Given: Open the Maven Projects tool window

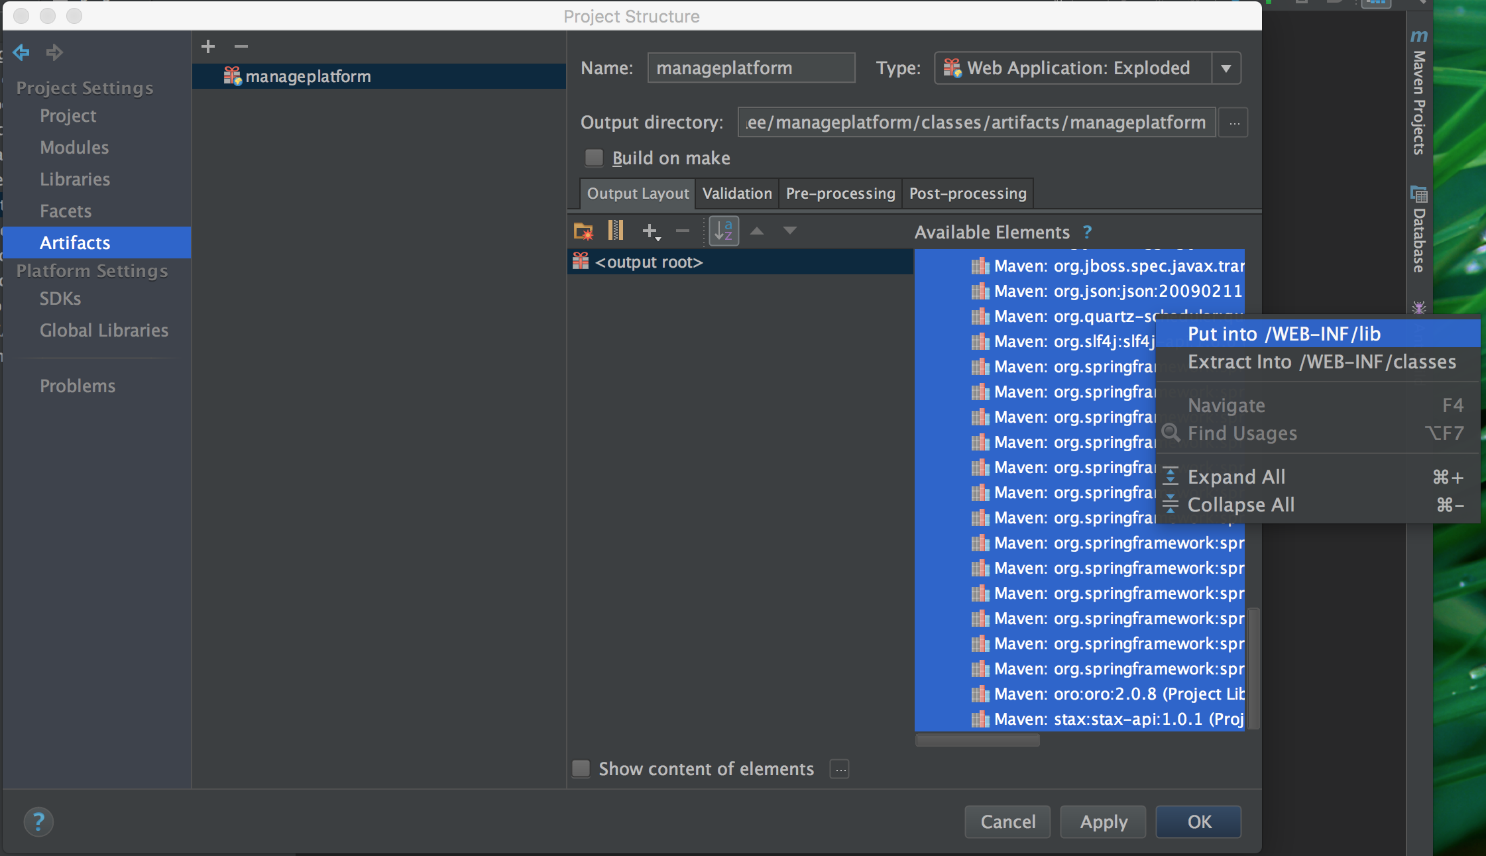Looking at the screenshot, I should (x=1419, y=92).
